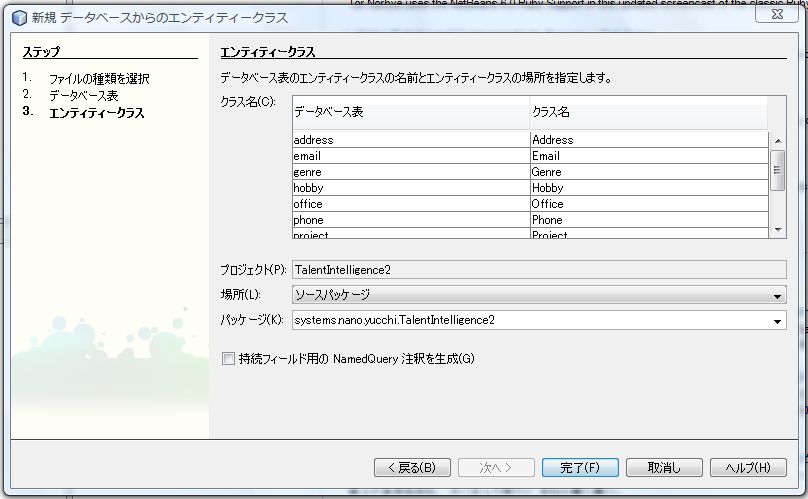Click the NetBeans cube icon in title bar
Viewport: 808px width, 499px height.
click(x=18, y=17)
